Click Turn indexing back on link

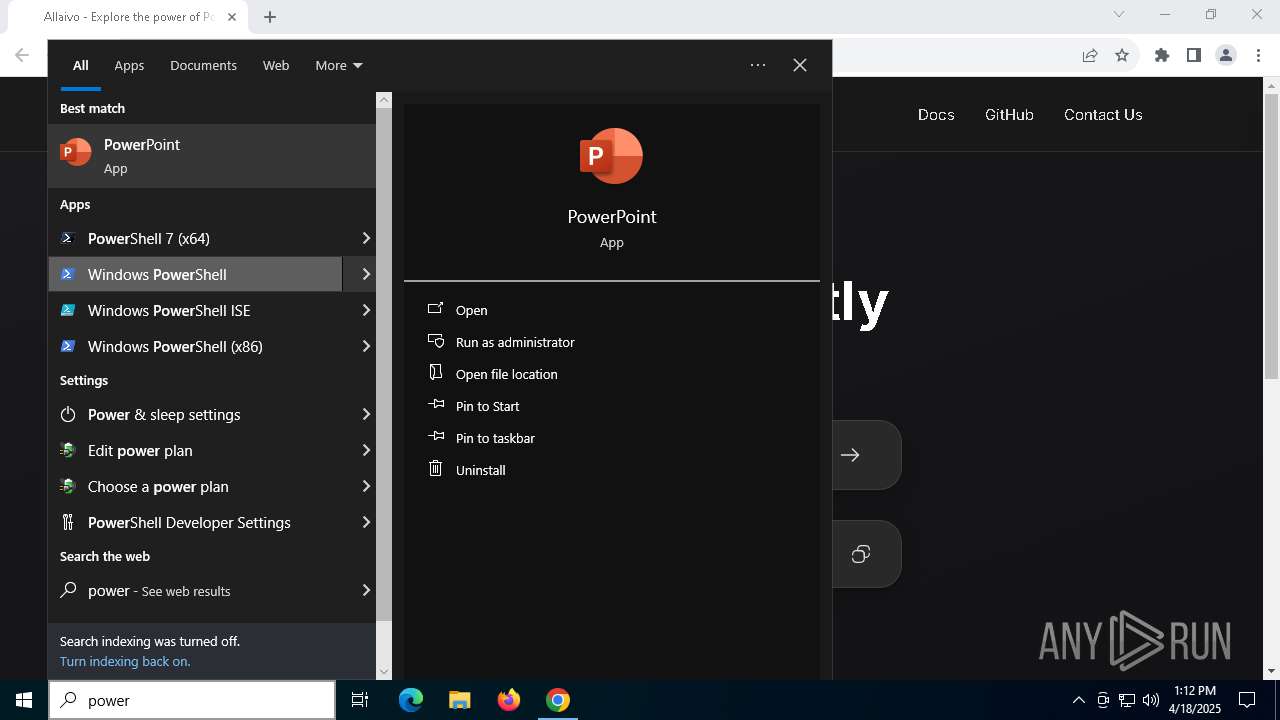125,661
